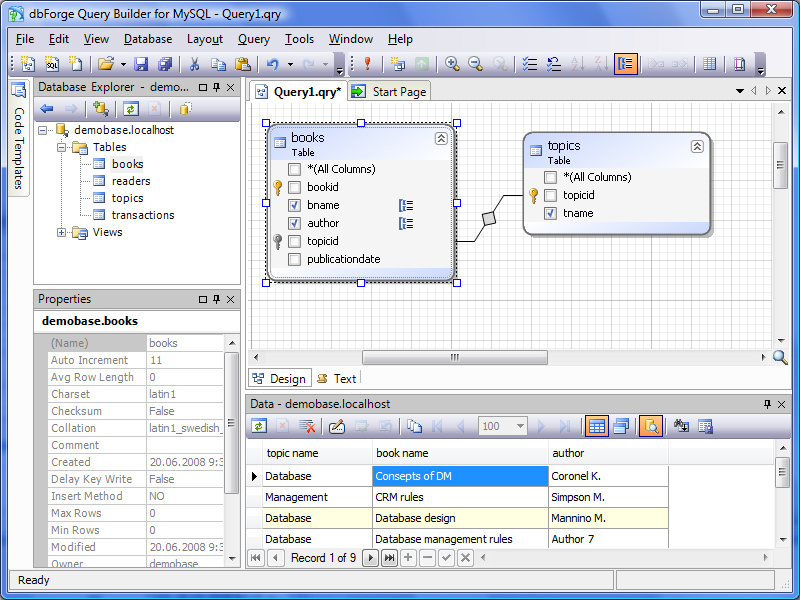Screen dimensions: 800x600
Task: Create a new query document from toolbar
Action: click(28, 64)
